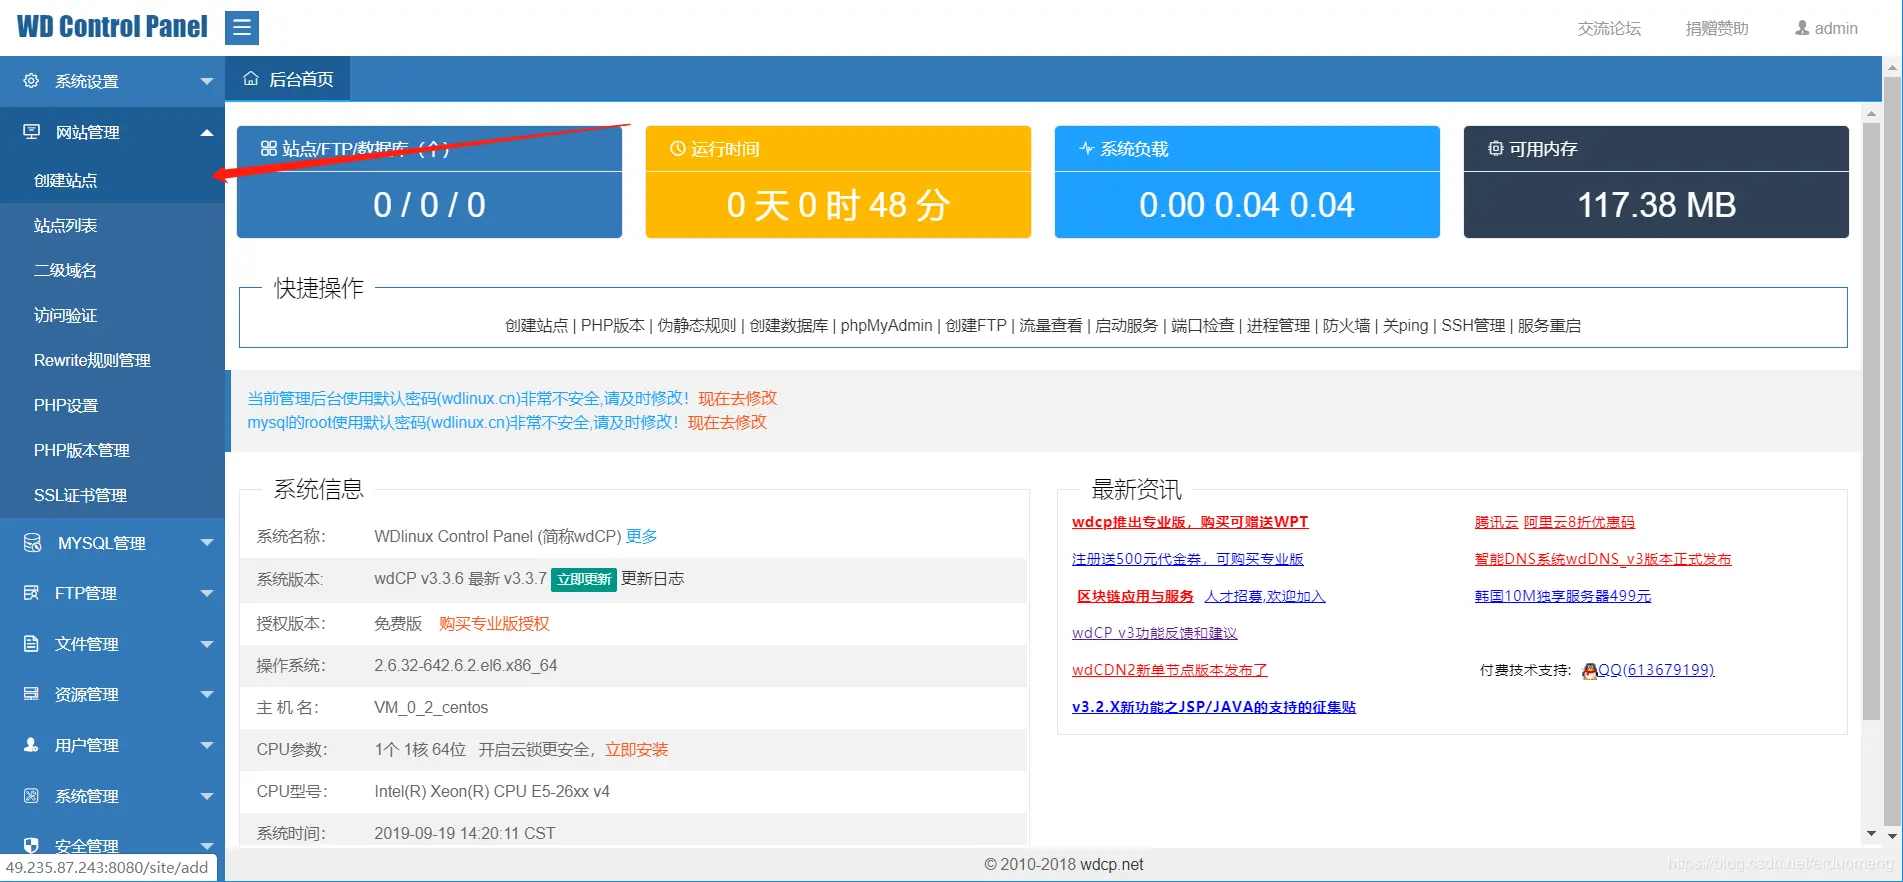Viewport: 1903px width, 882px height.
Task: Open the 交流论坛 forum link
Action: 1609,28
